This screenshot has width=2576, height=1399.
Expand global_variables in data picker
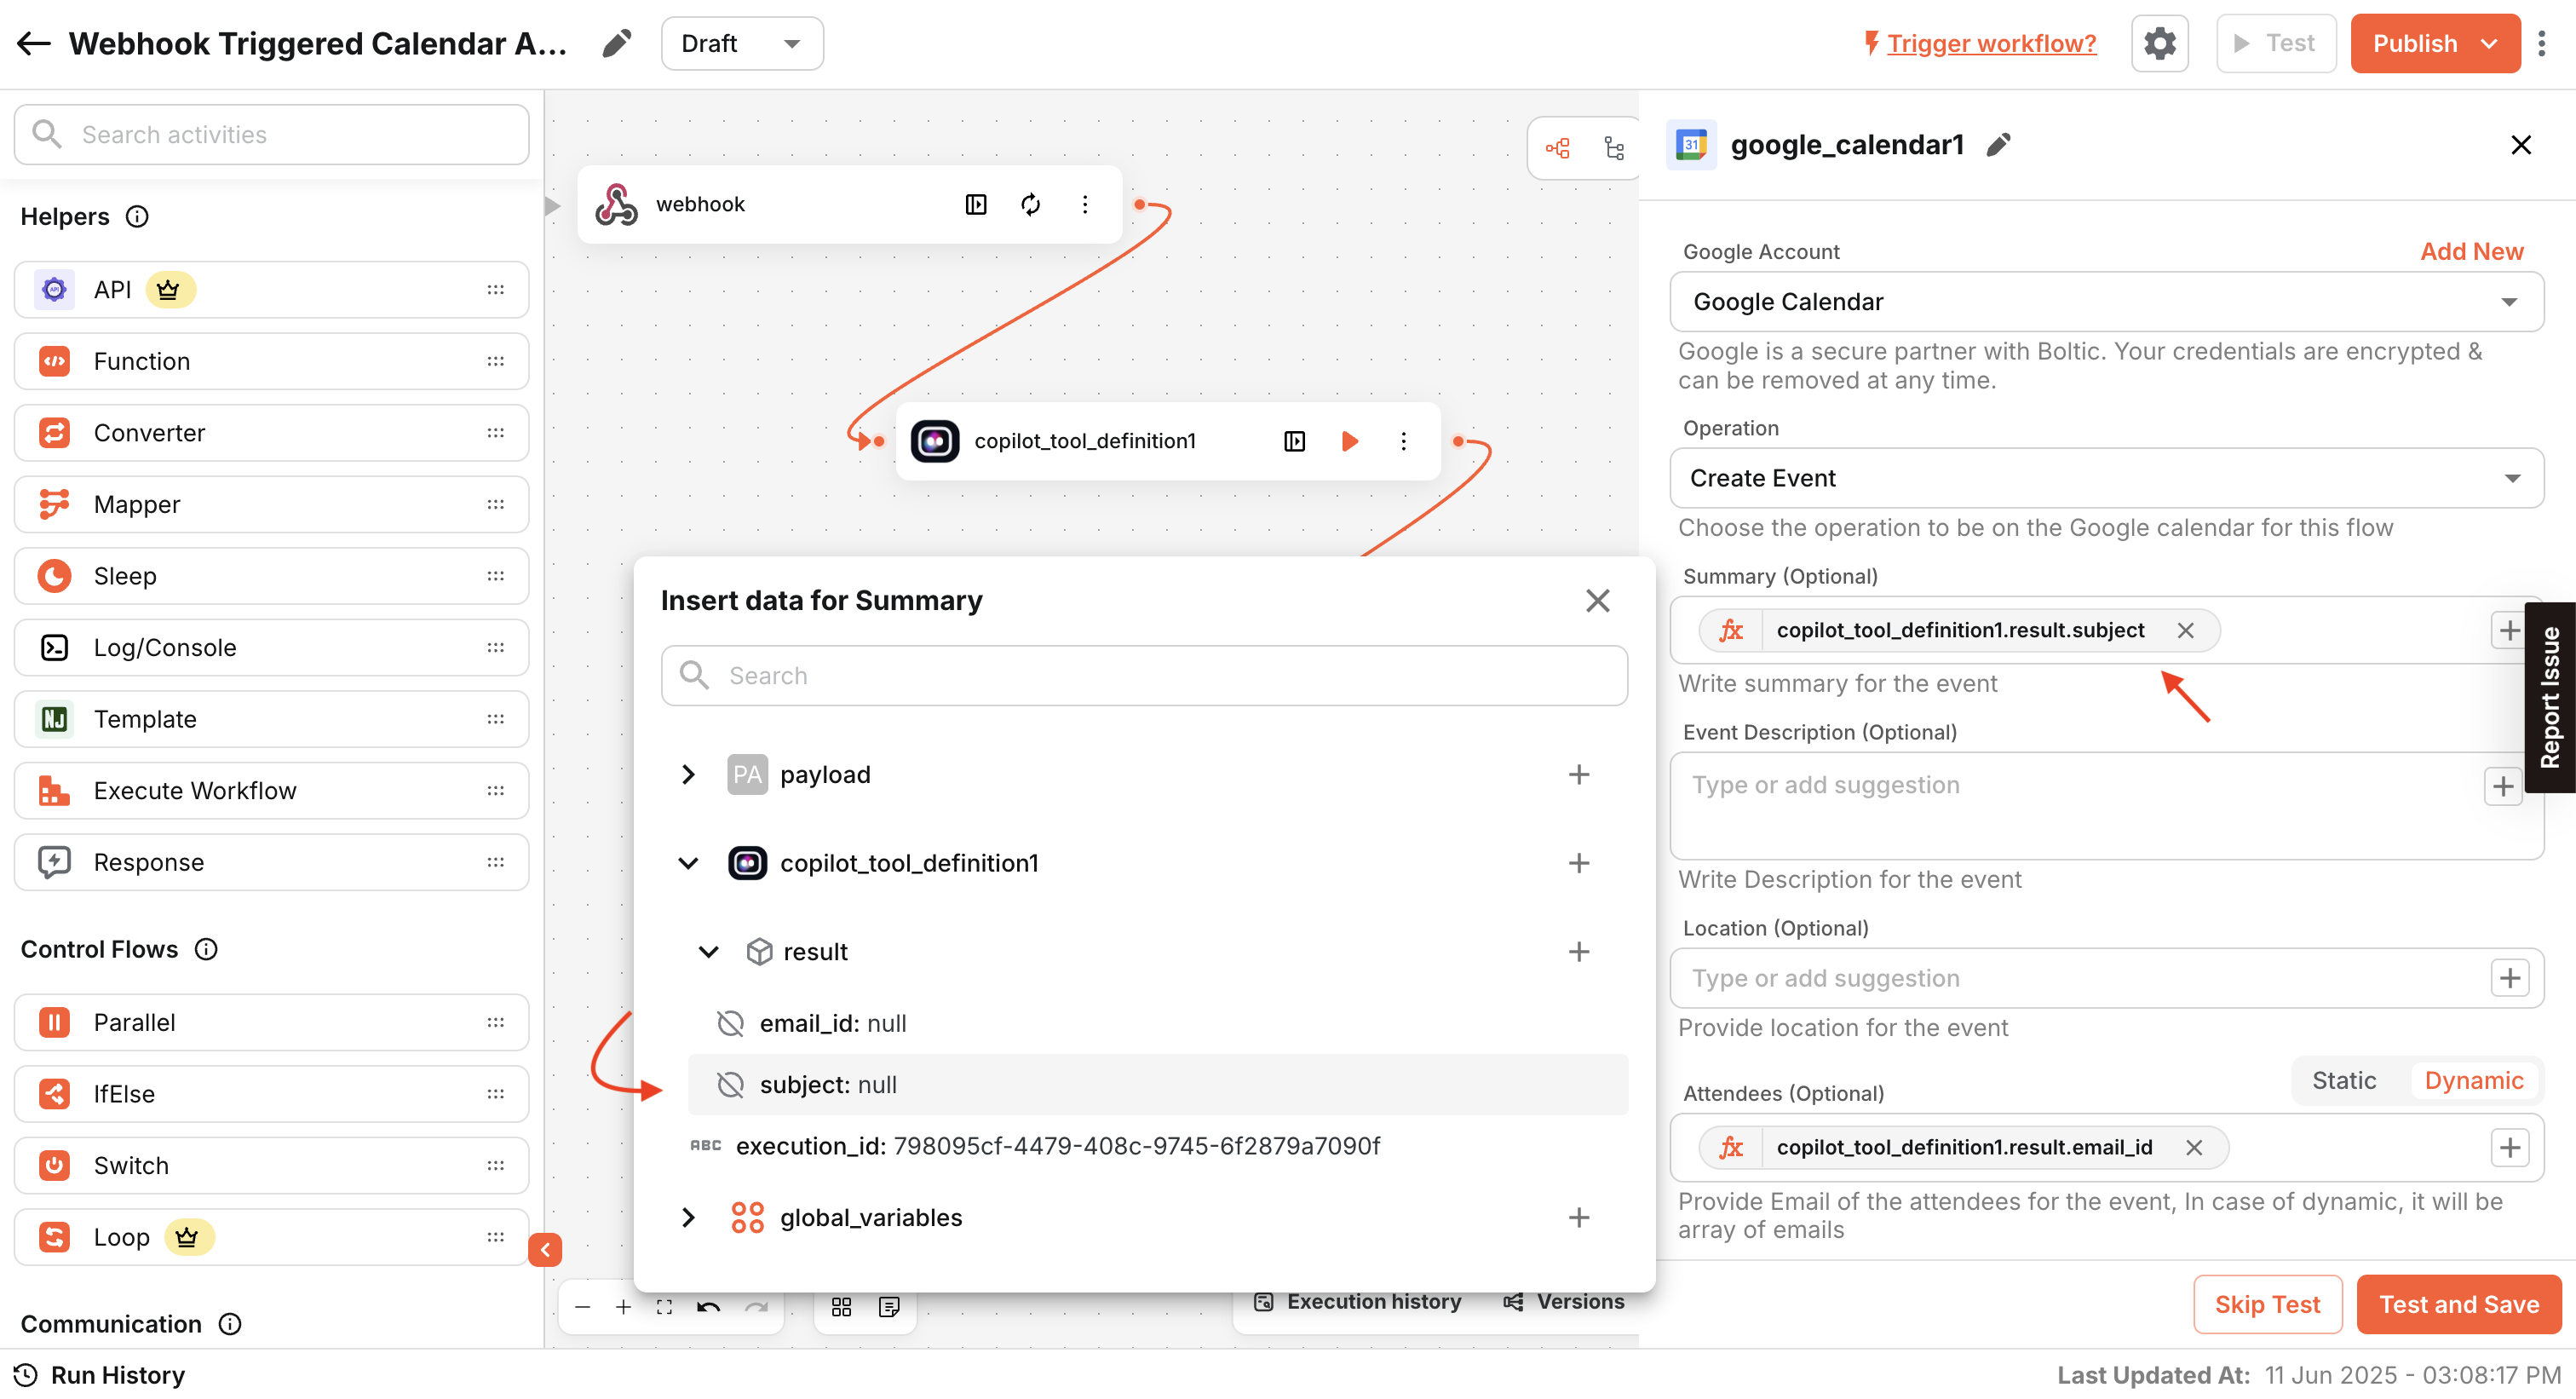click(x=688, y=1217)
